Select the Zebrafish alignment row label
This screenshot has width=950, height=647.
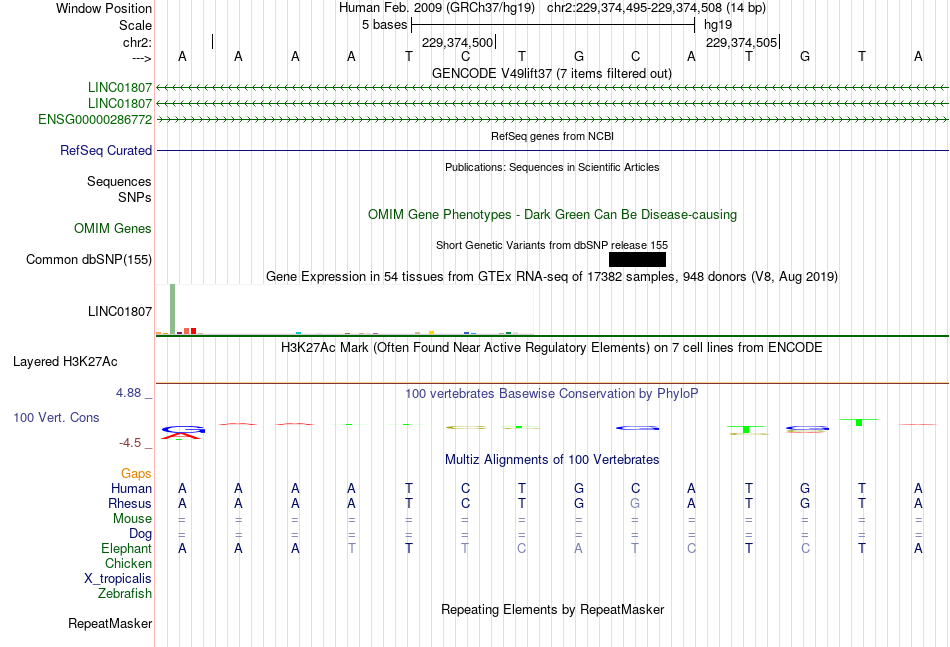click(125, 594)
